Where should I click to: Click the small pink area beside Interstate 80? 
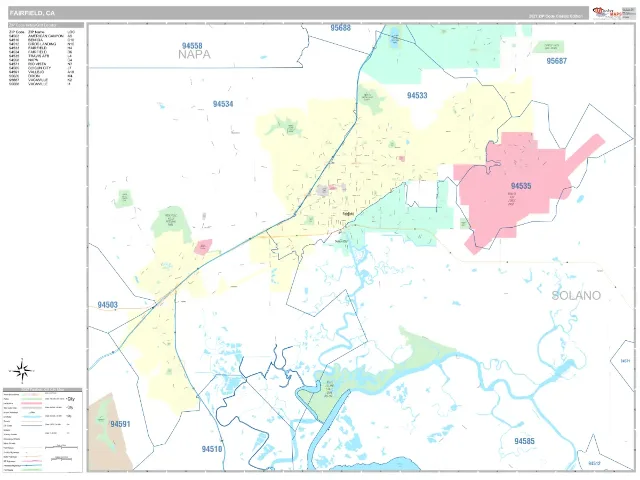[x=203, y=247]
